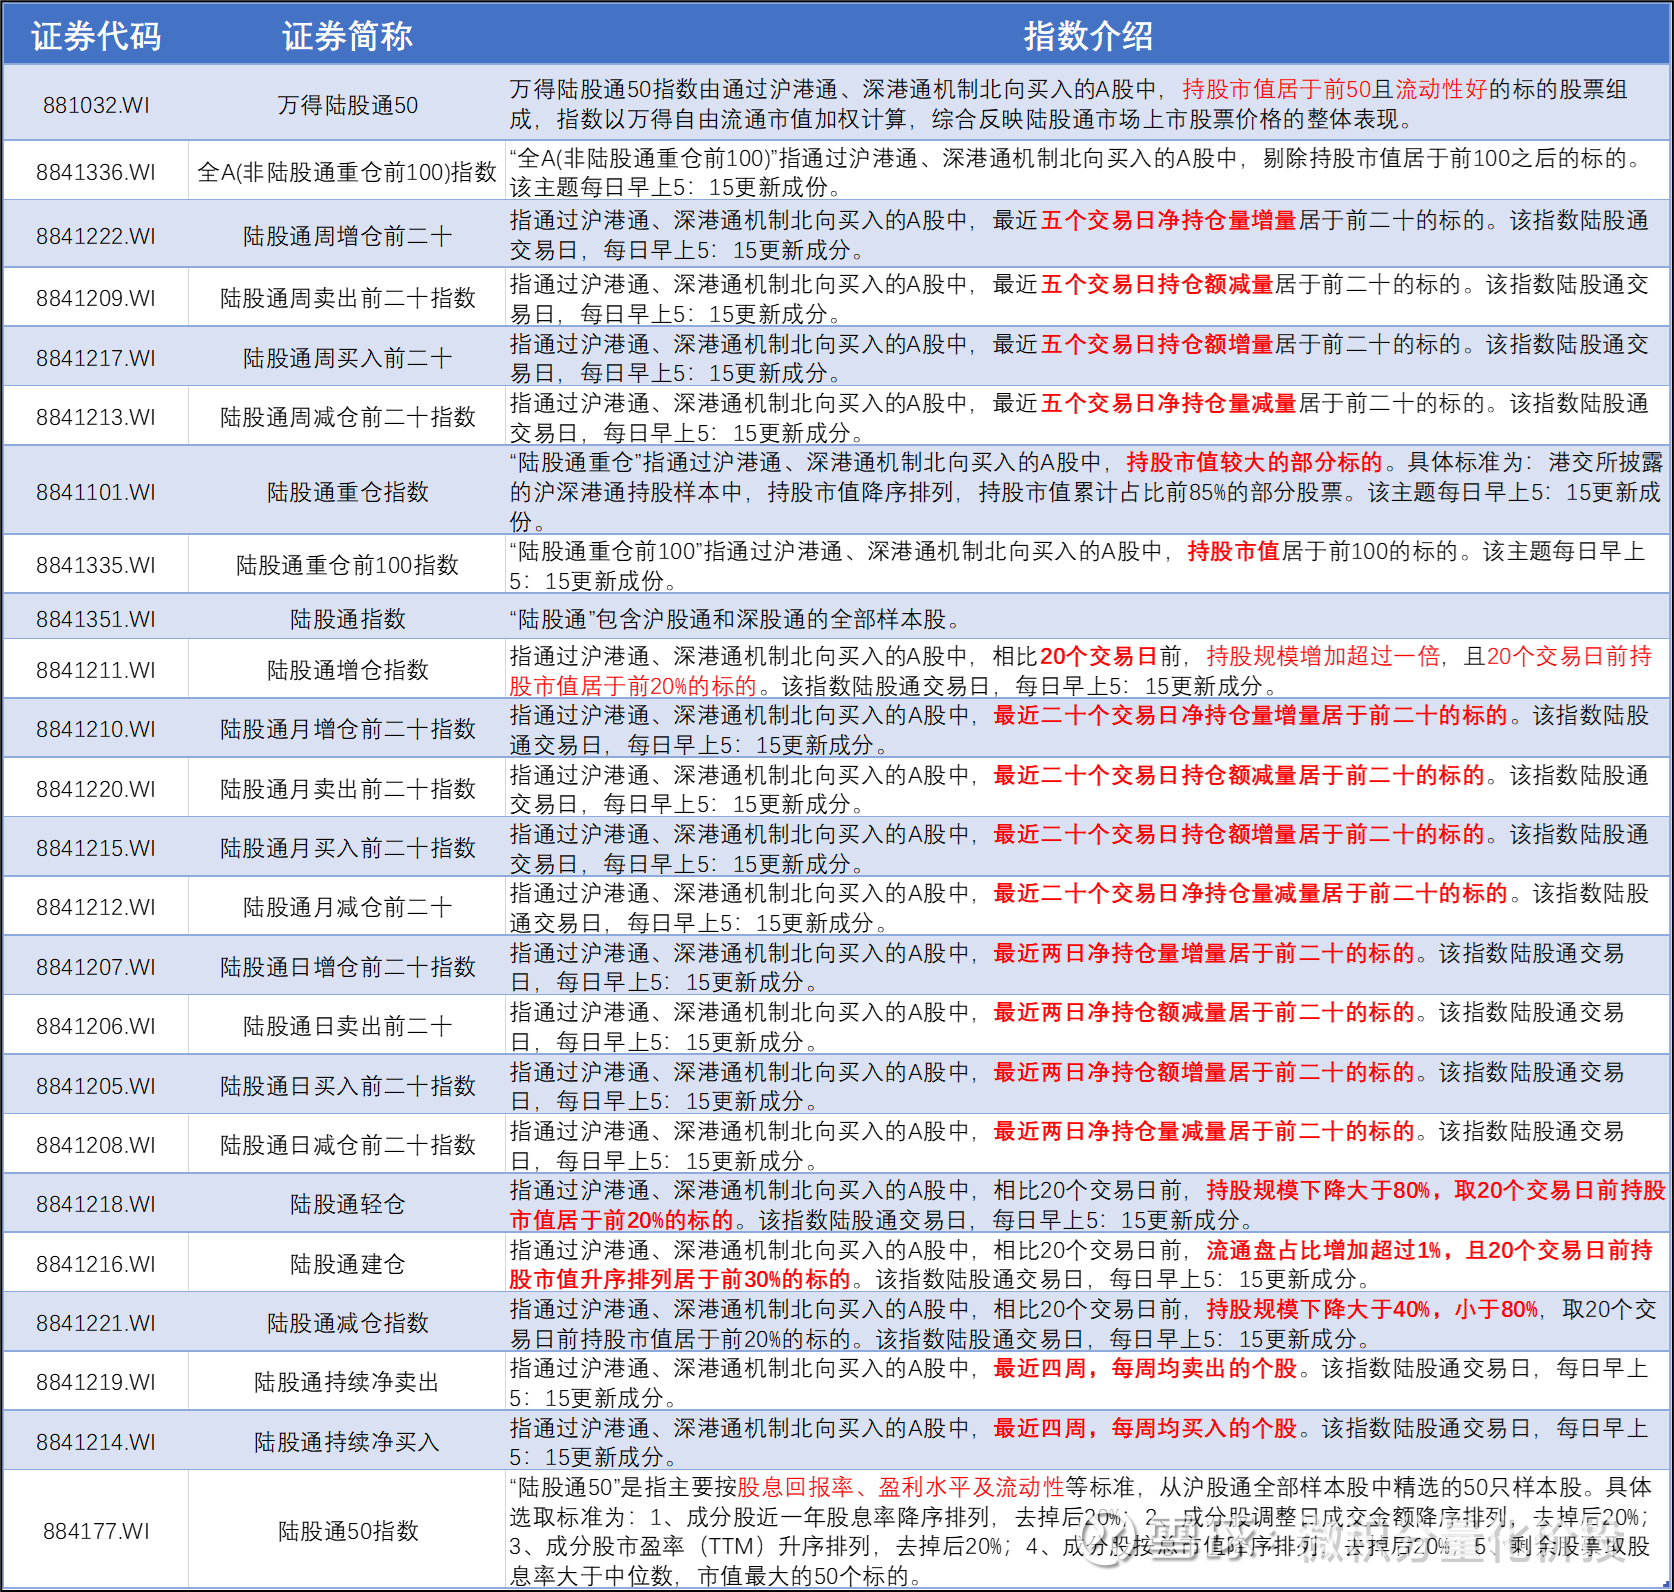
Task: Select the code cell 8841336.WI
Action: 96,172
